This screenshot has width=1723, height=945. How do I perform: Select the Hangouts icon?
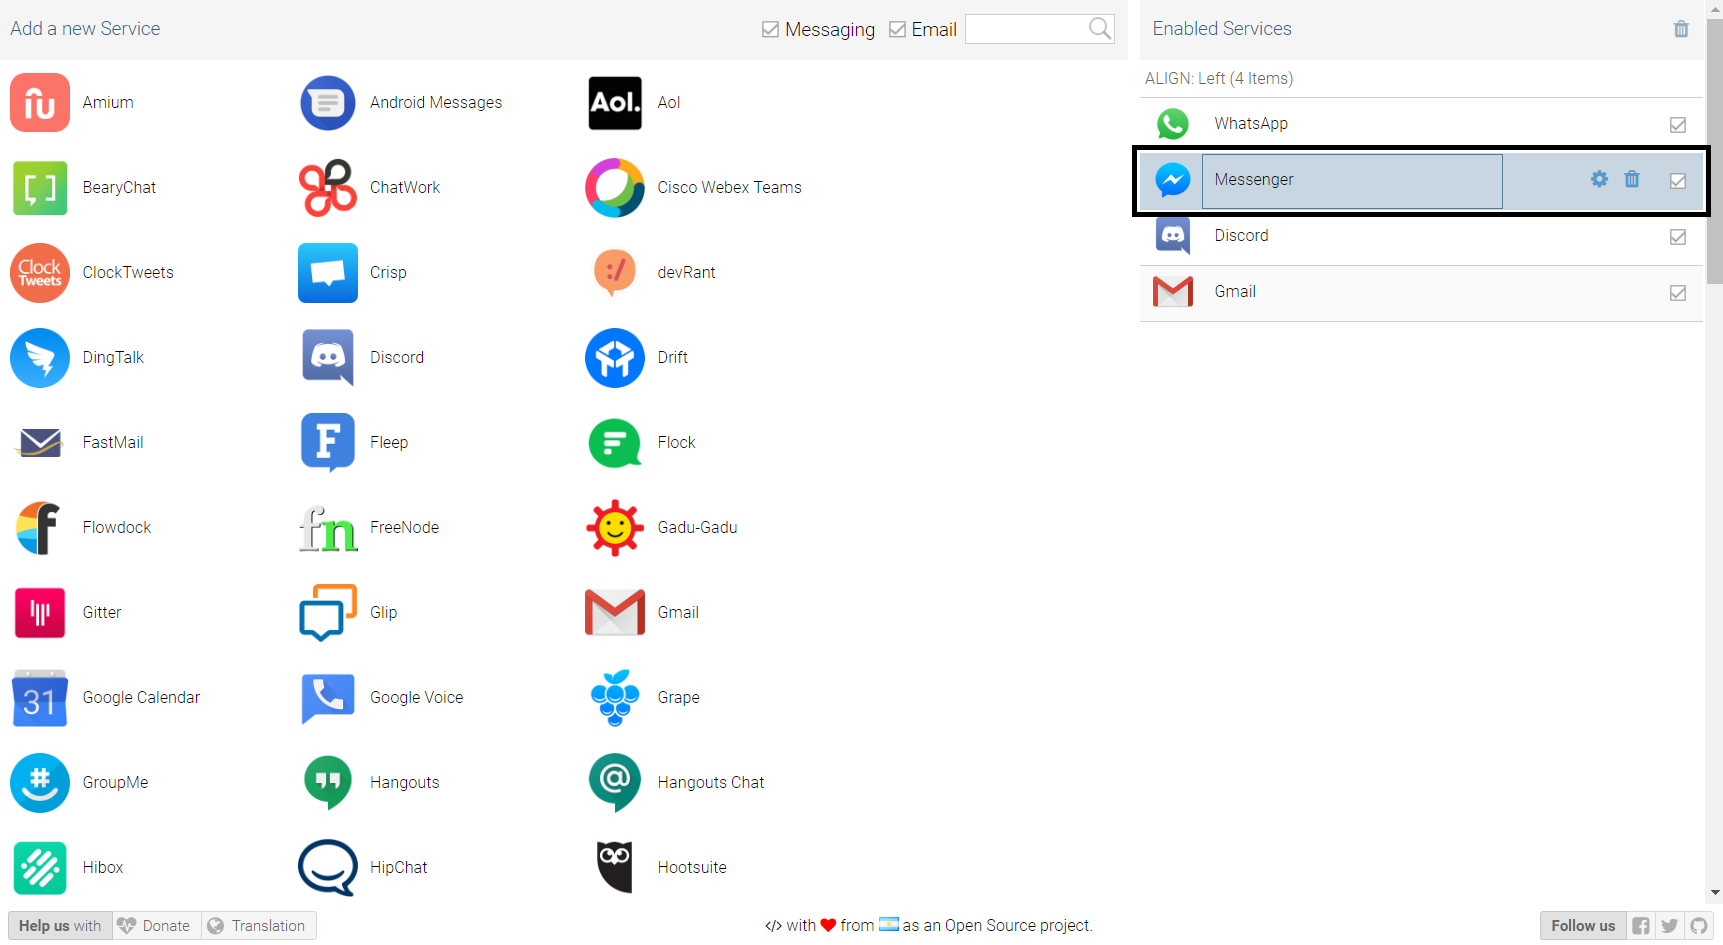click(x=328, y=782)
